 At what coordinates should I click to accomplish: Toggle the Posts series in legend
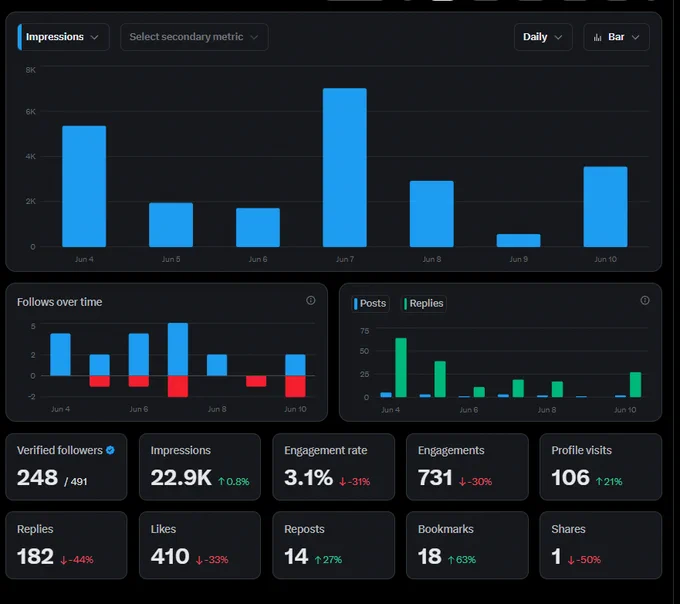point(370,303)
